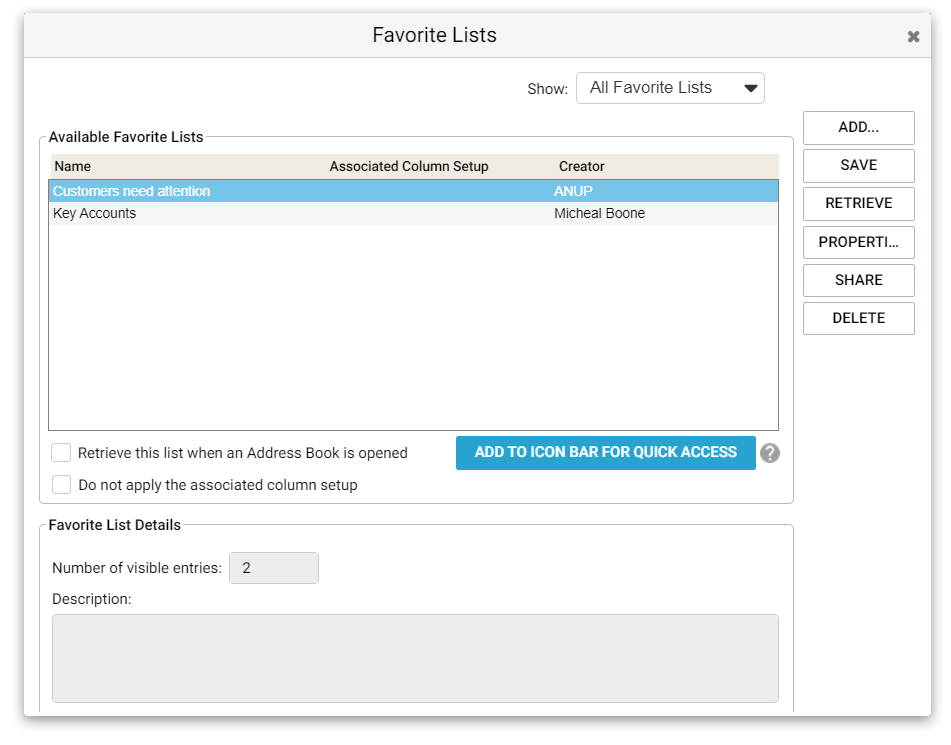Sort by Associated Column Setup header
This screenshot has height=745, width=951.
coord(409,166)
